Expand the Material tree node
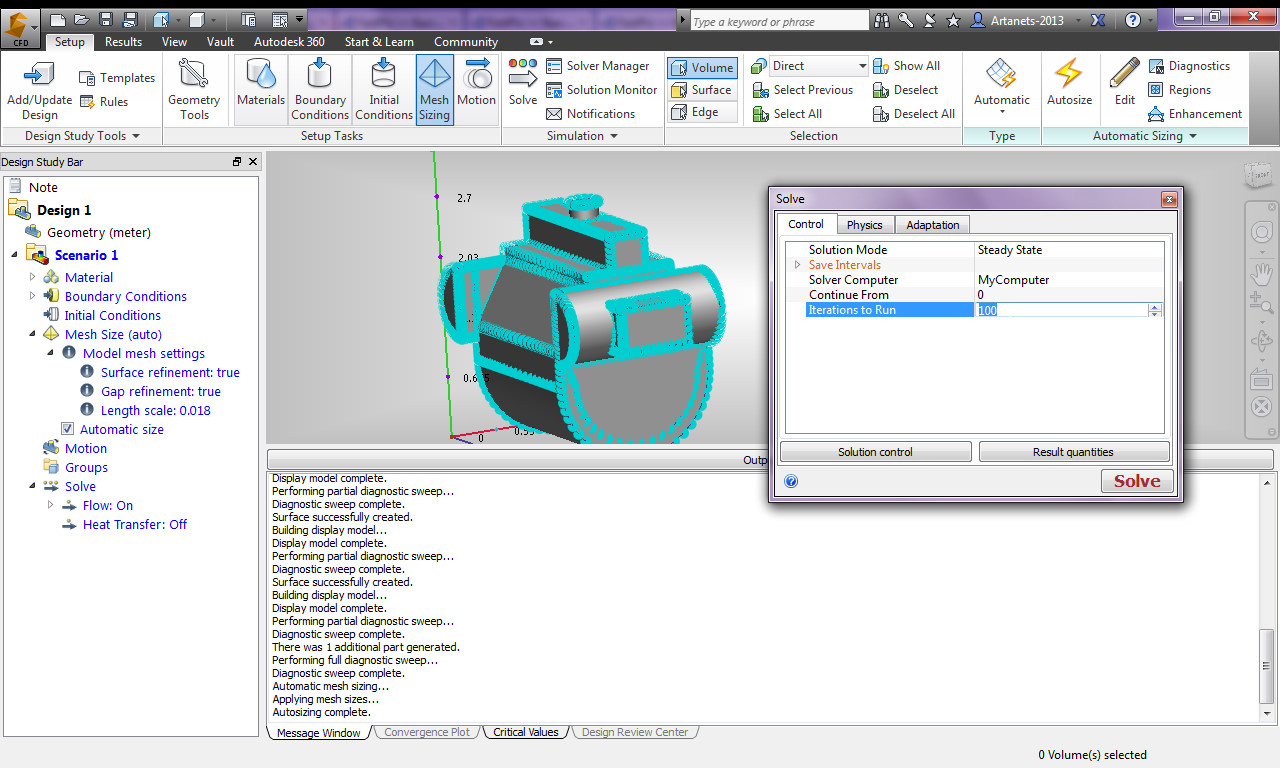Image resolution: width=1280 pixels, height=768 pixels. 32,277
